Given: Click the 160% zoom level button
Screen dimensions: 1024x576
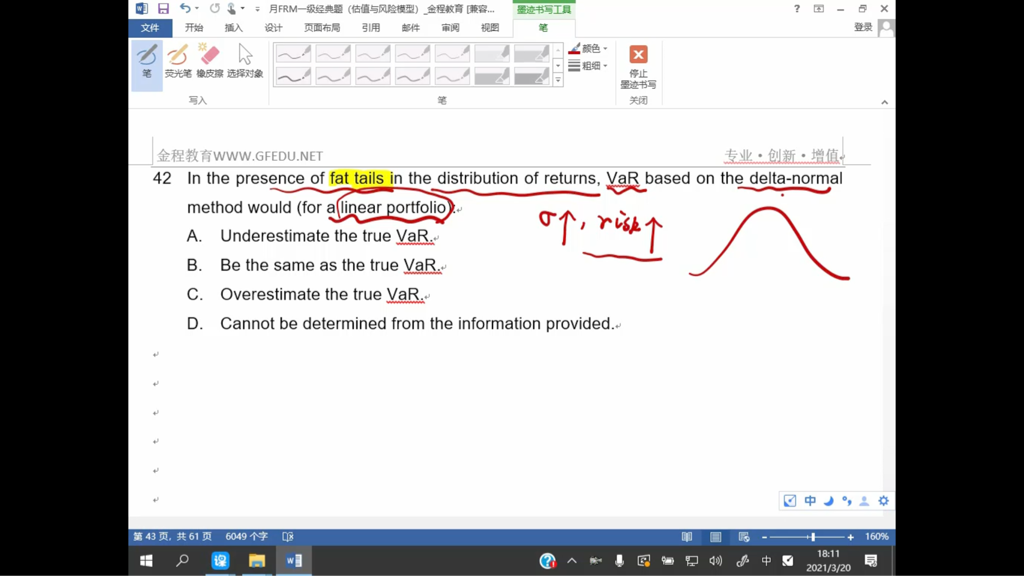Looking at the screenshot, I should pyautogui.click(x=876, y=537).
